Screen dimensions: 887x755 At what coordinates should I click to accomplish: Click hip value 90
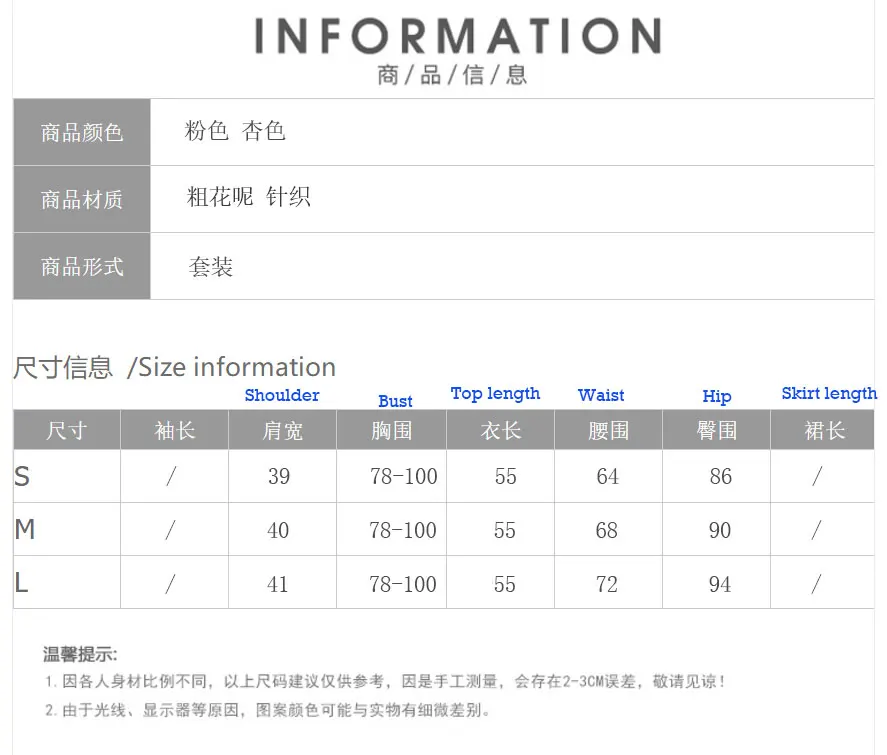coord(720,530)
